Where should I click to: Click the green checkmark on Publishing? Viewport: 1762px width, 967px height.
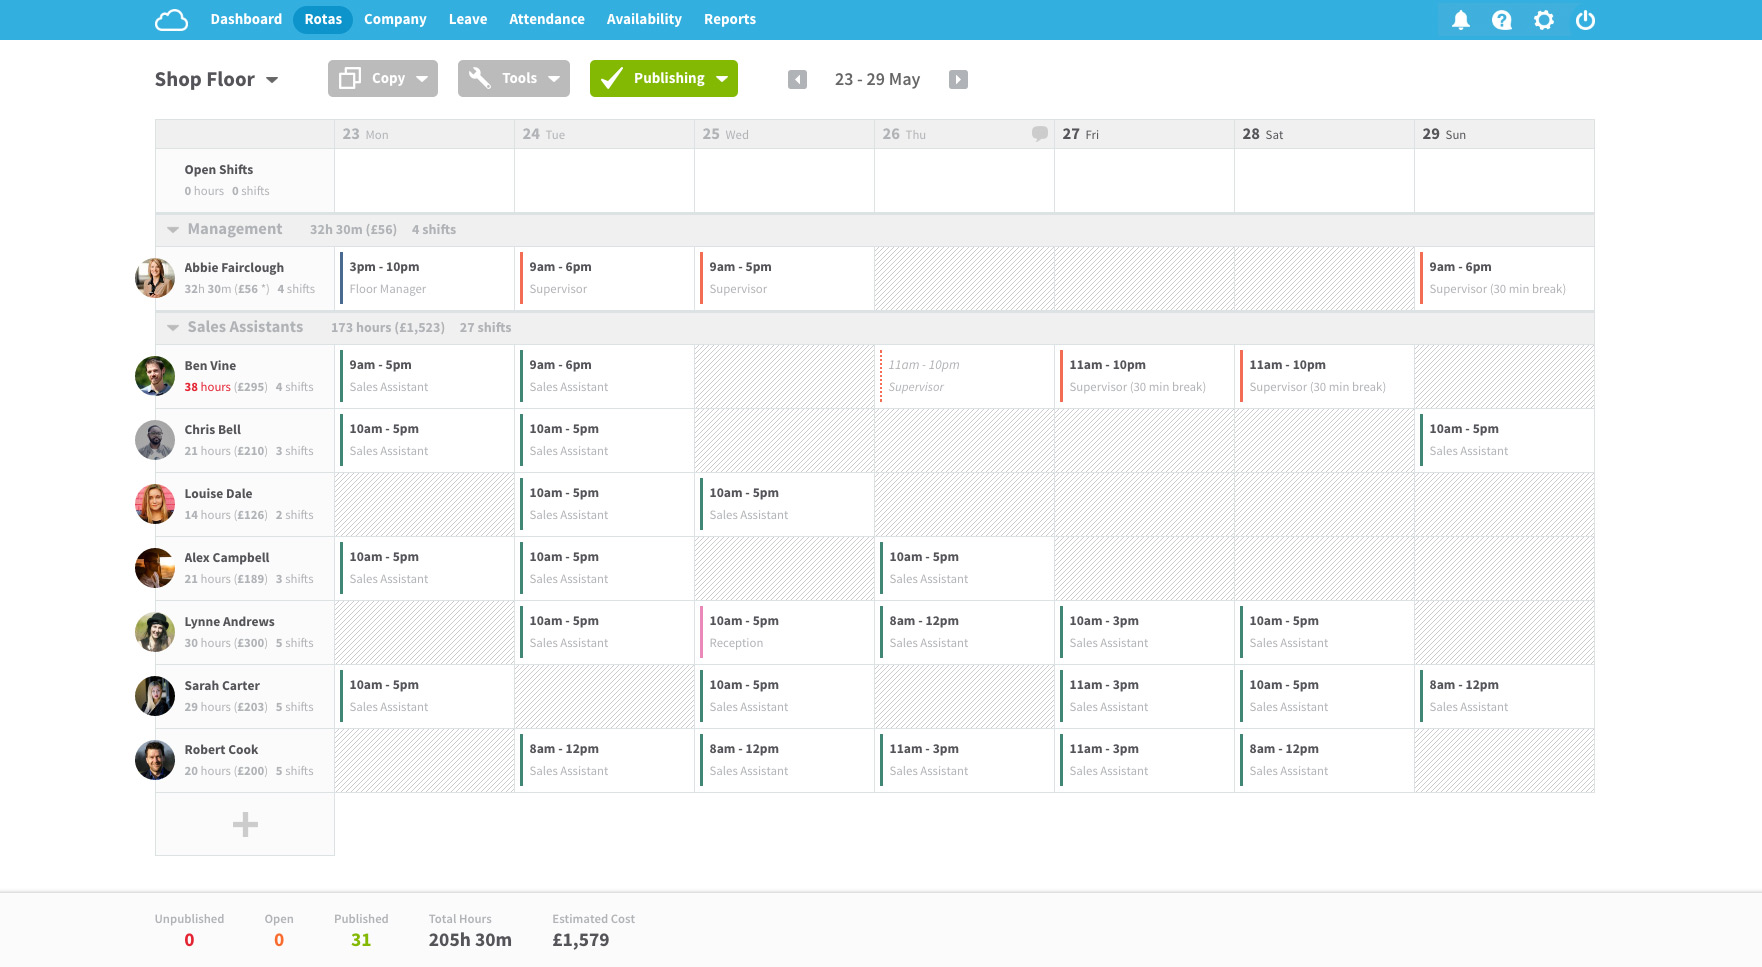click(x=612, y=78)
